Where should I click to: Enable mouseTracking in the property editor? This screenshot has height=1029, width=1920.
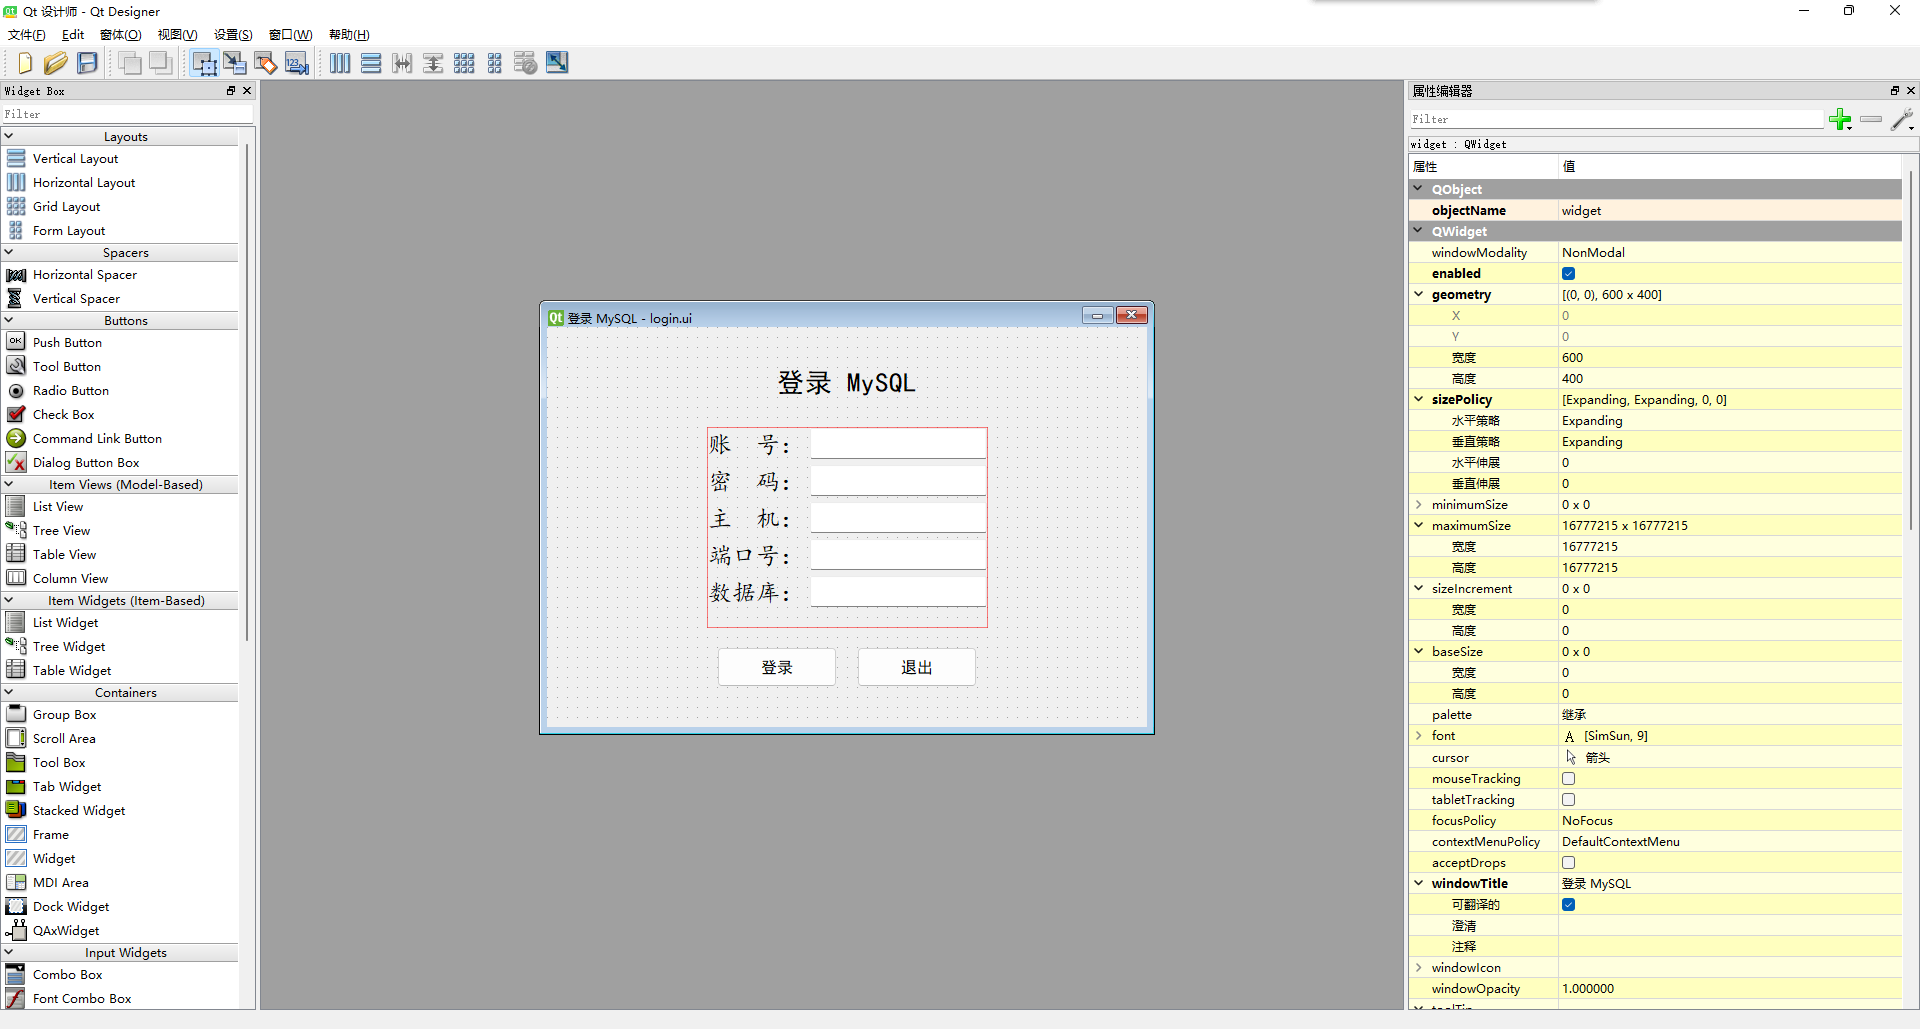1568,778
